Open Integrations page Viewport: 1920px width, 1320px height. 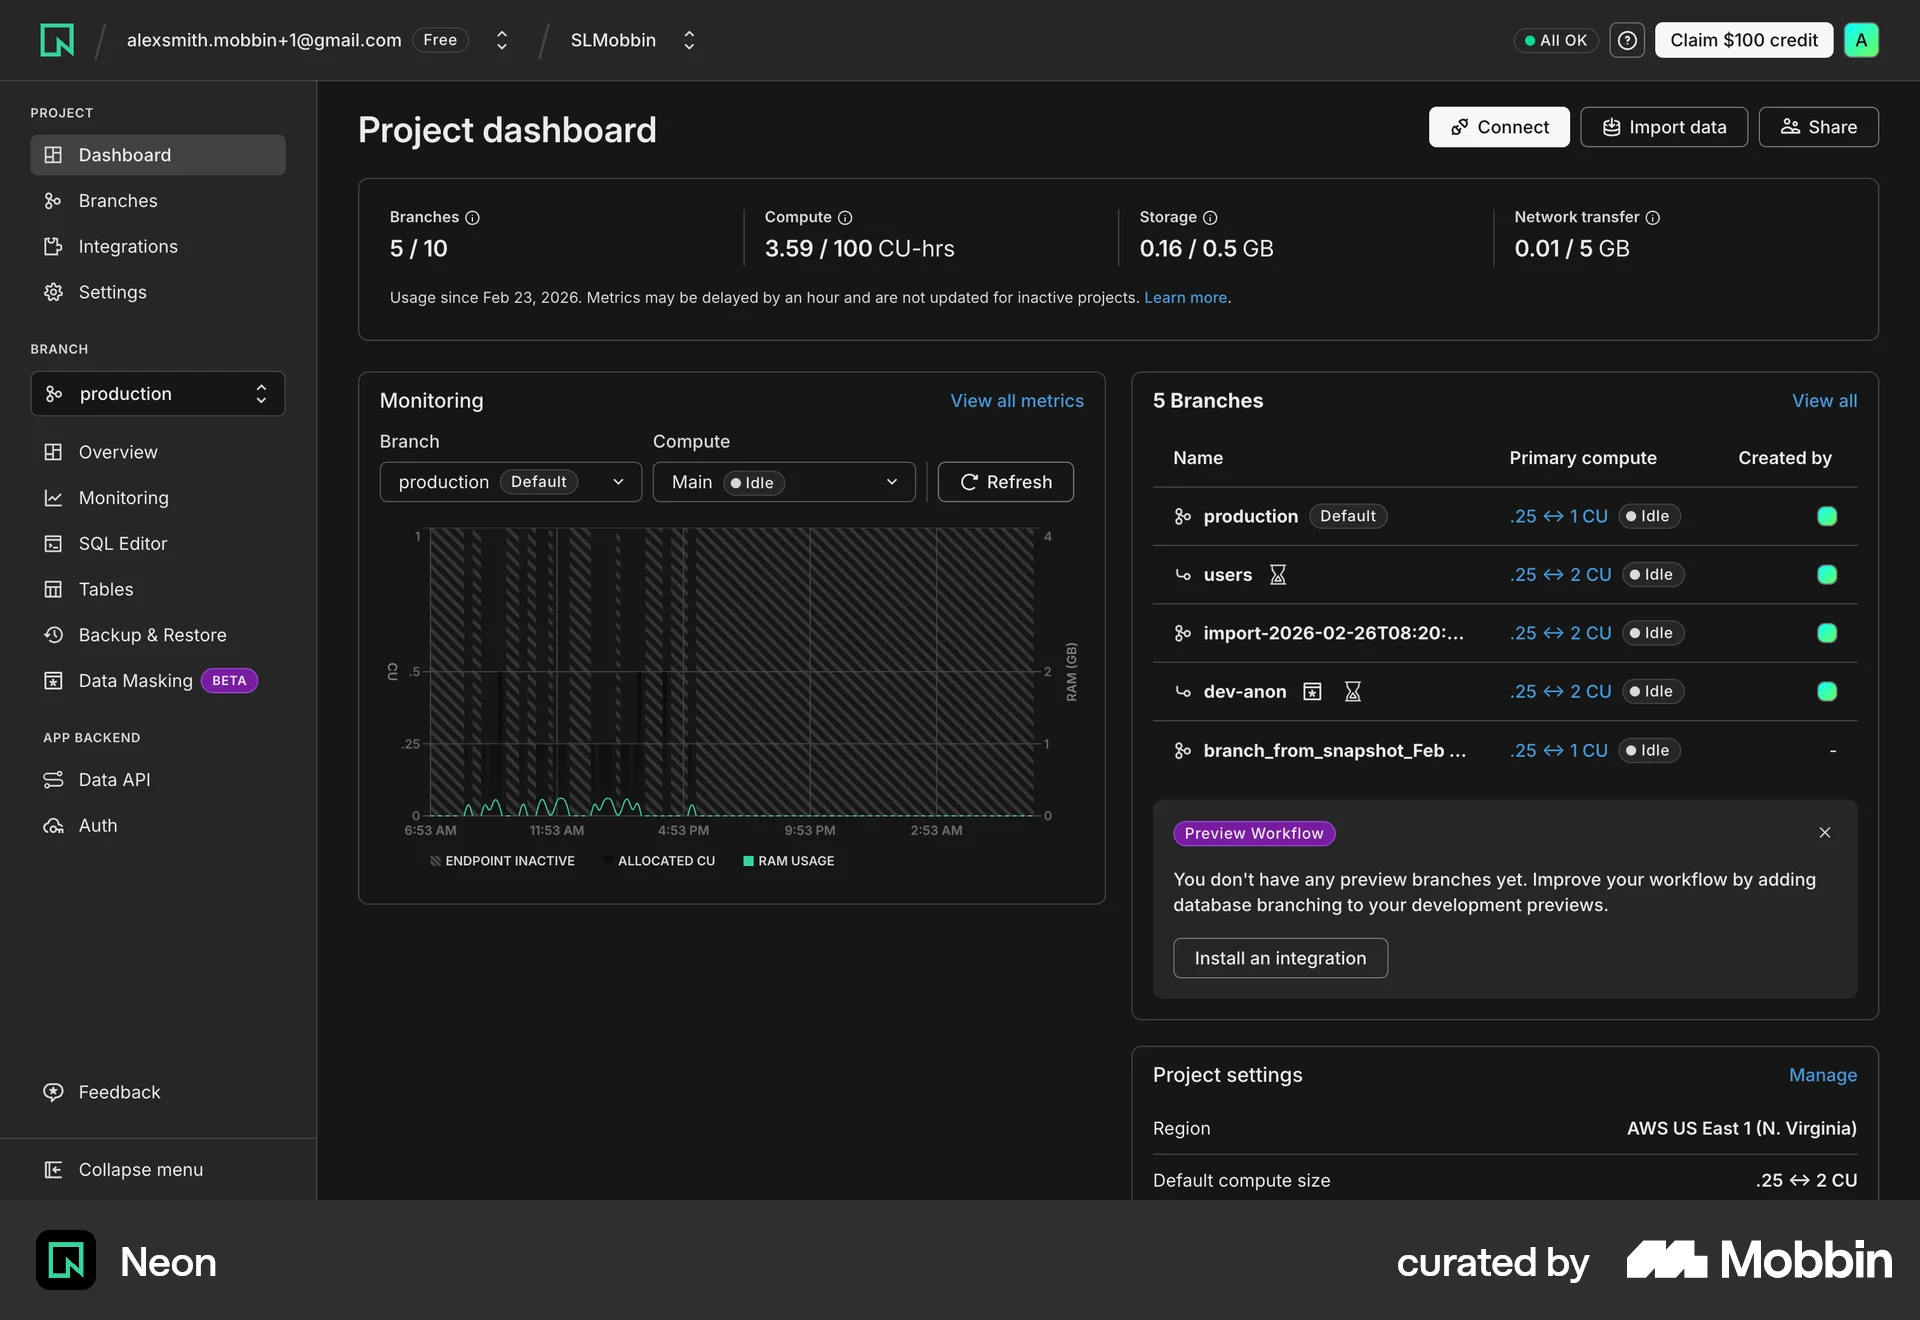(x=158, y=247)
